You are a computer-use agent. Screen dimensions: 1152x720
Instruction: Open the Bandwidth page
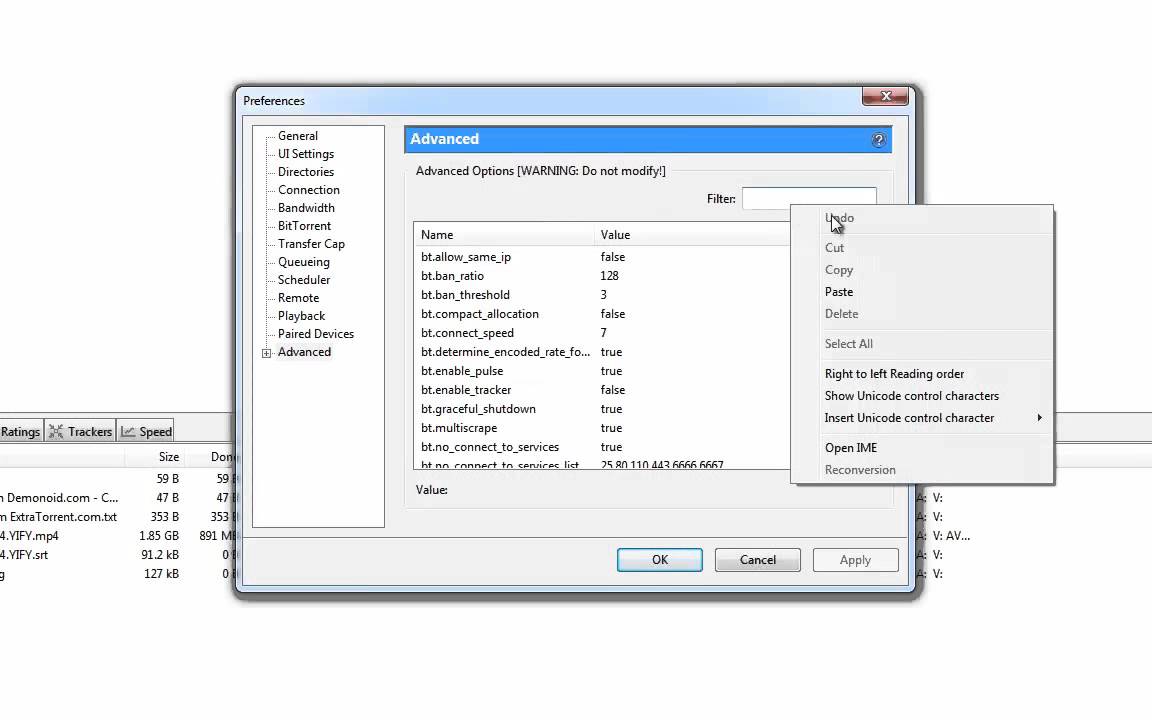(306, 208)
